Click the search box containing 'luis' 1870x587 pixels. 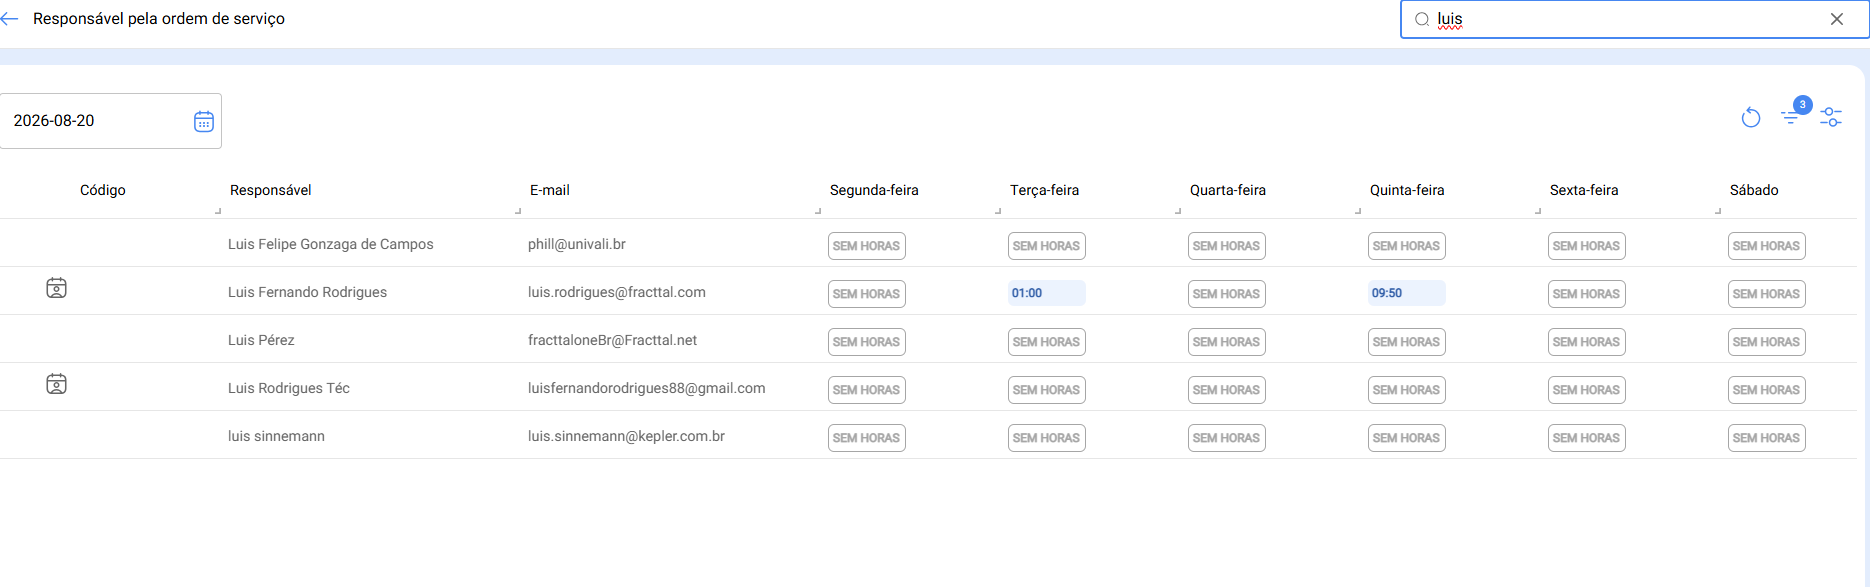[x=1634, y=19]
